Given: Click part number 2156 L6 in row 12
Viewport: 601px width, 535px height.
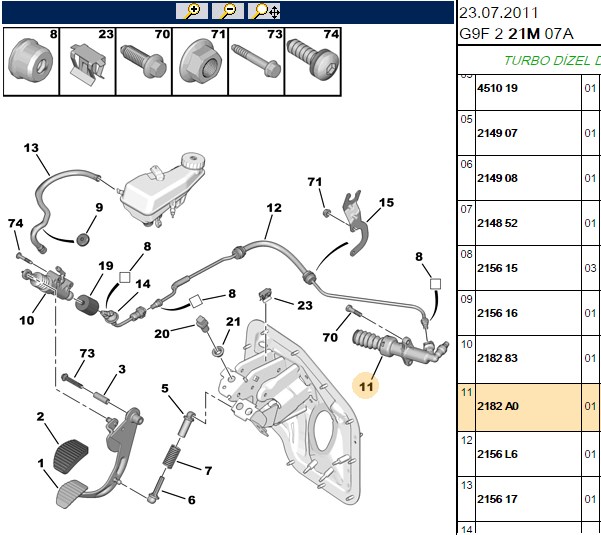Looking at the screenshot, I should [x=497, y=454].
